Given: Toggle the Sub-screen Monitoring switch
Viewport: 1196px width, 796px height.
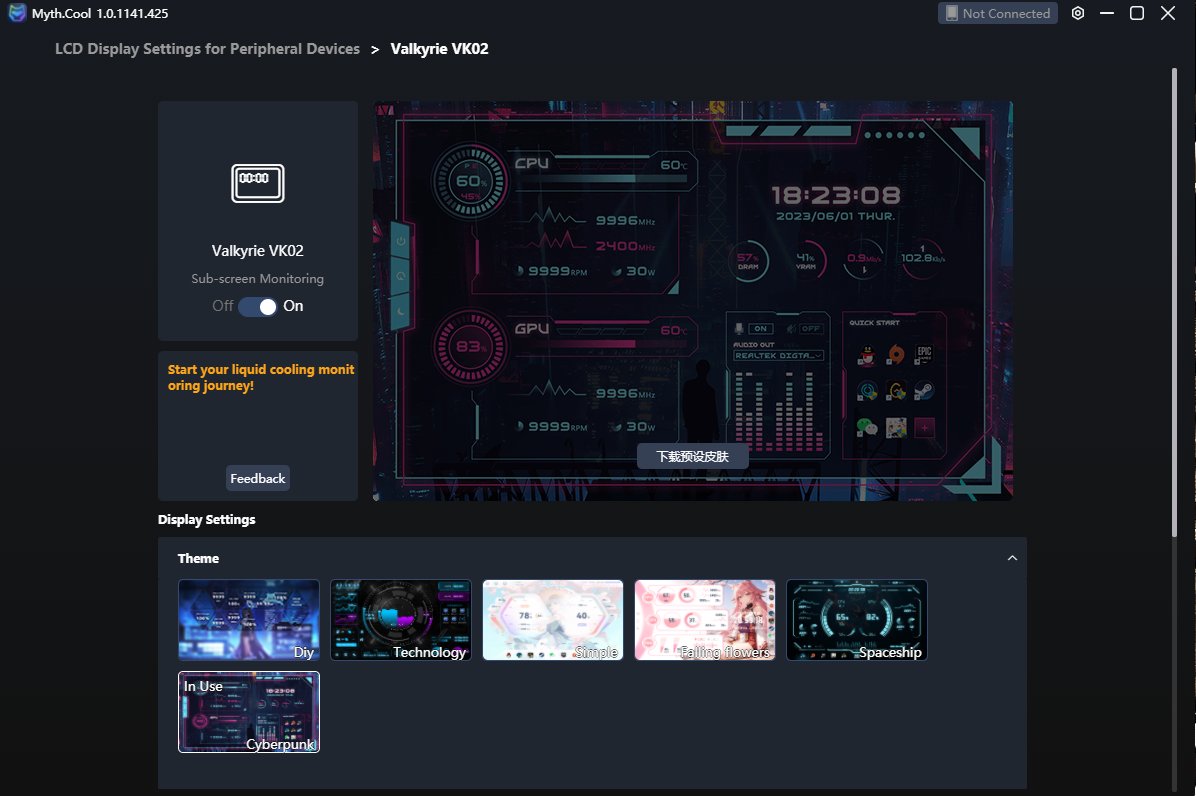Looking at the screenshot, I should tap(258, 306).
